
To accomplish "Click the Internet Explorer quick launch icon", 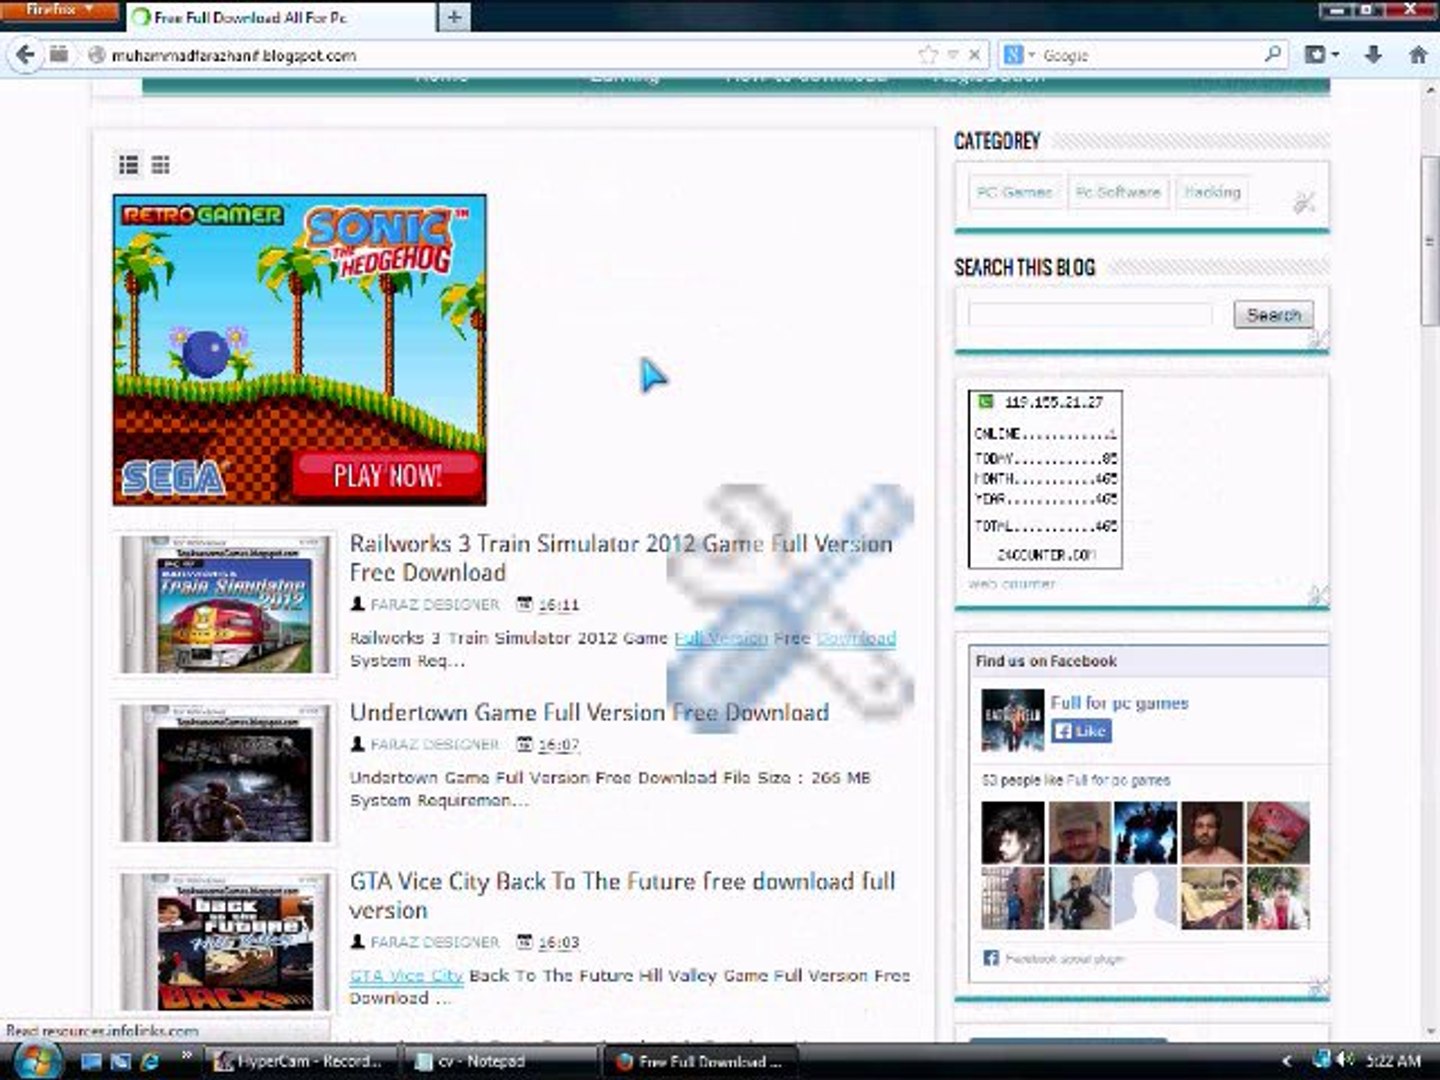I will tap(151, 1061).
